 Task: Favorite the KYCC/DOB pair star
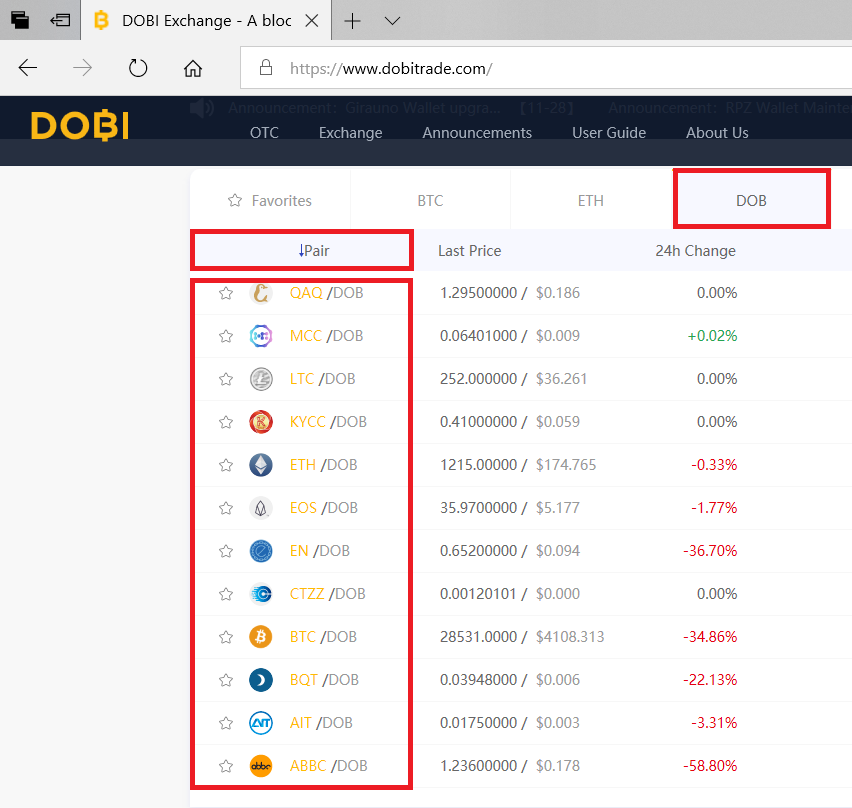pyautogui.click(x=226, y=422)
